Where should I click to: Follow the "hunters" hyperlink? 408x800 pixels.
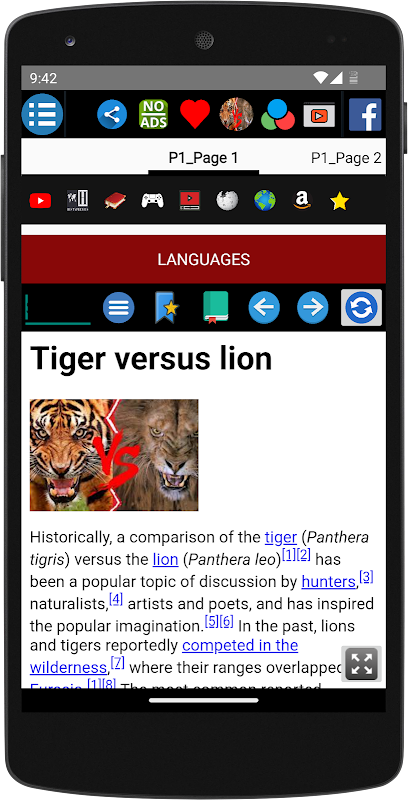pyautogui.click(x=328, y=582)
